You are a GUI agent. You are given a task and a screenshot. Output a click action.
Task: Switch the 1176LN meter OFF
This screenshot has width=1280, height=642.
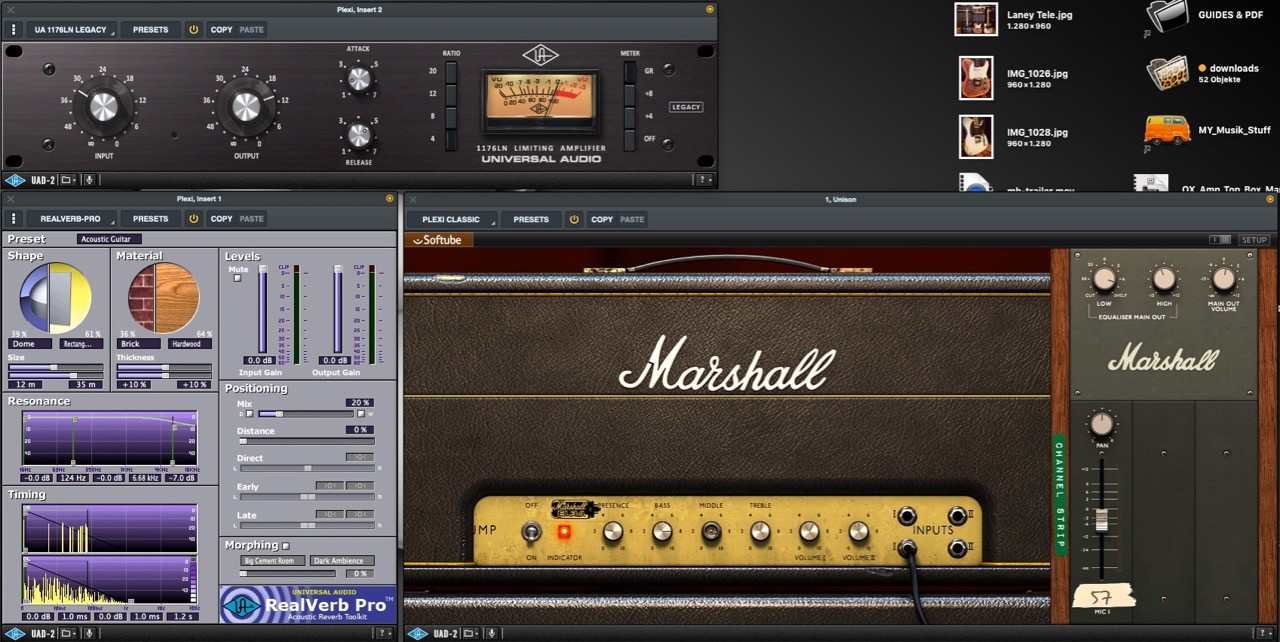pos(630,138)
